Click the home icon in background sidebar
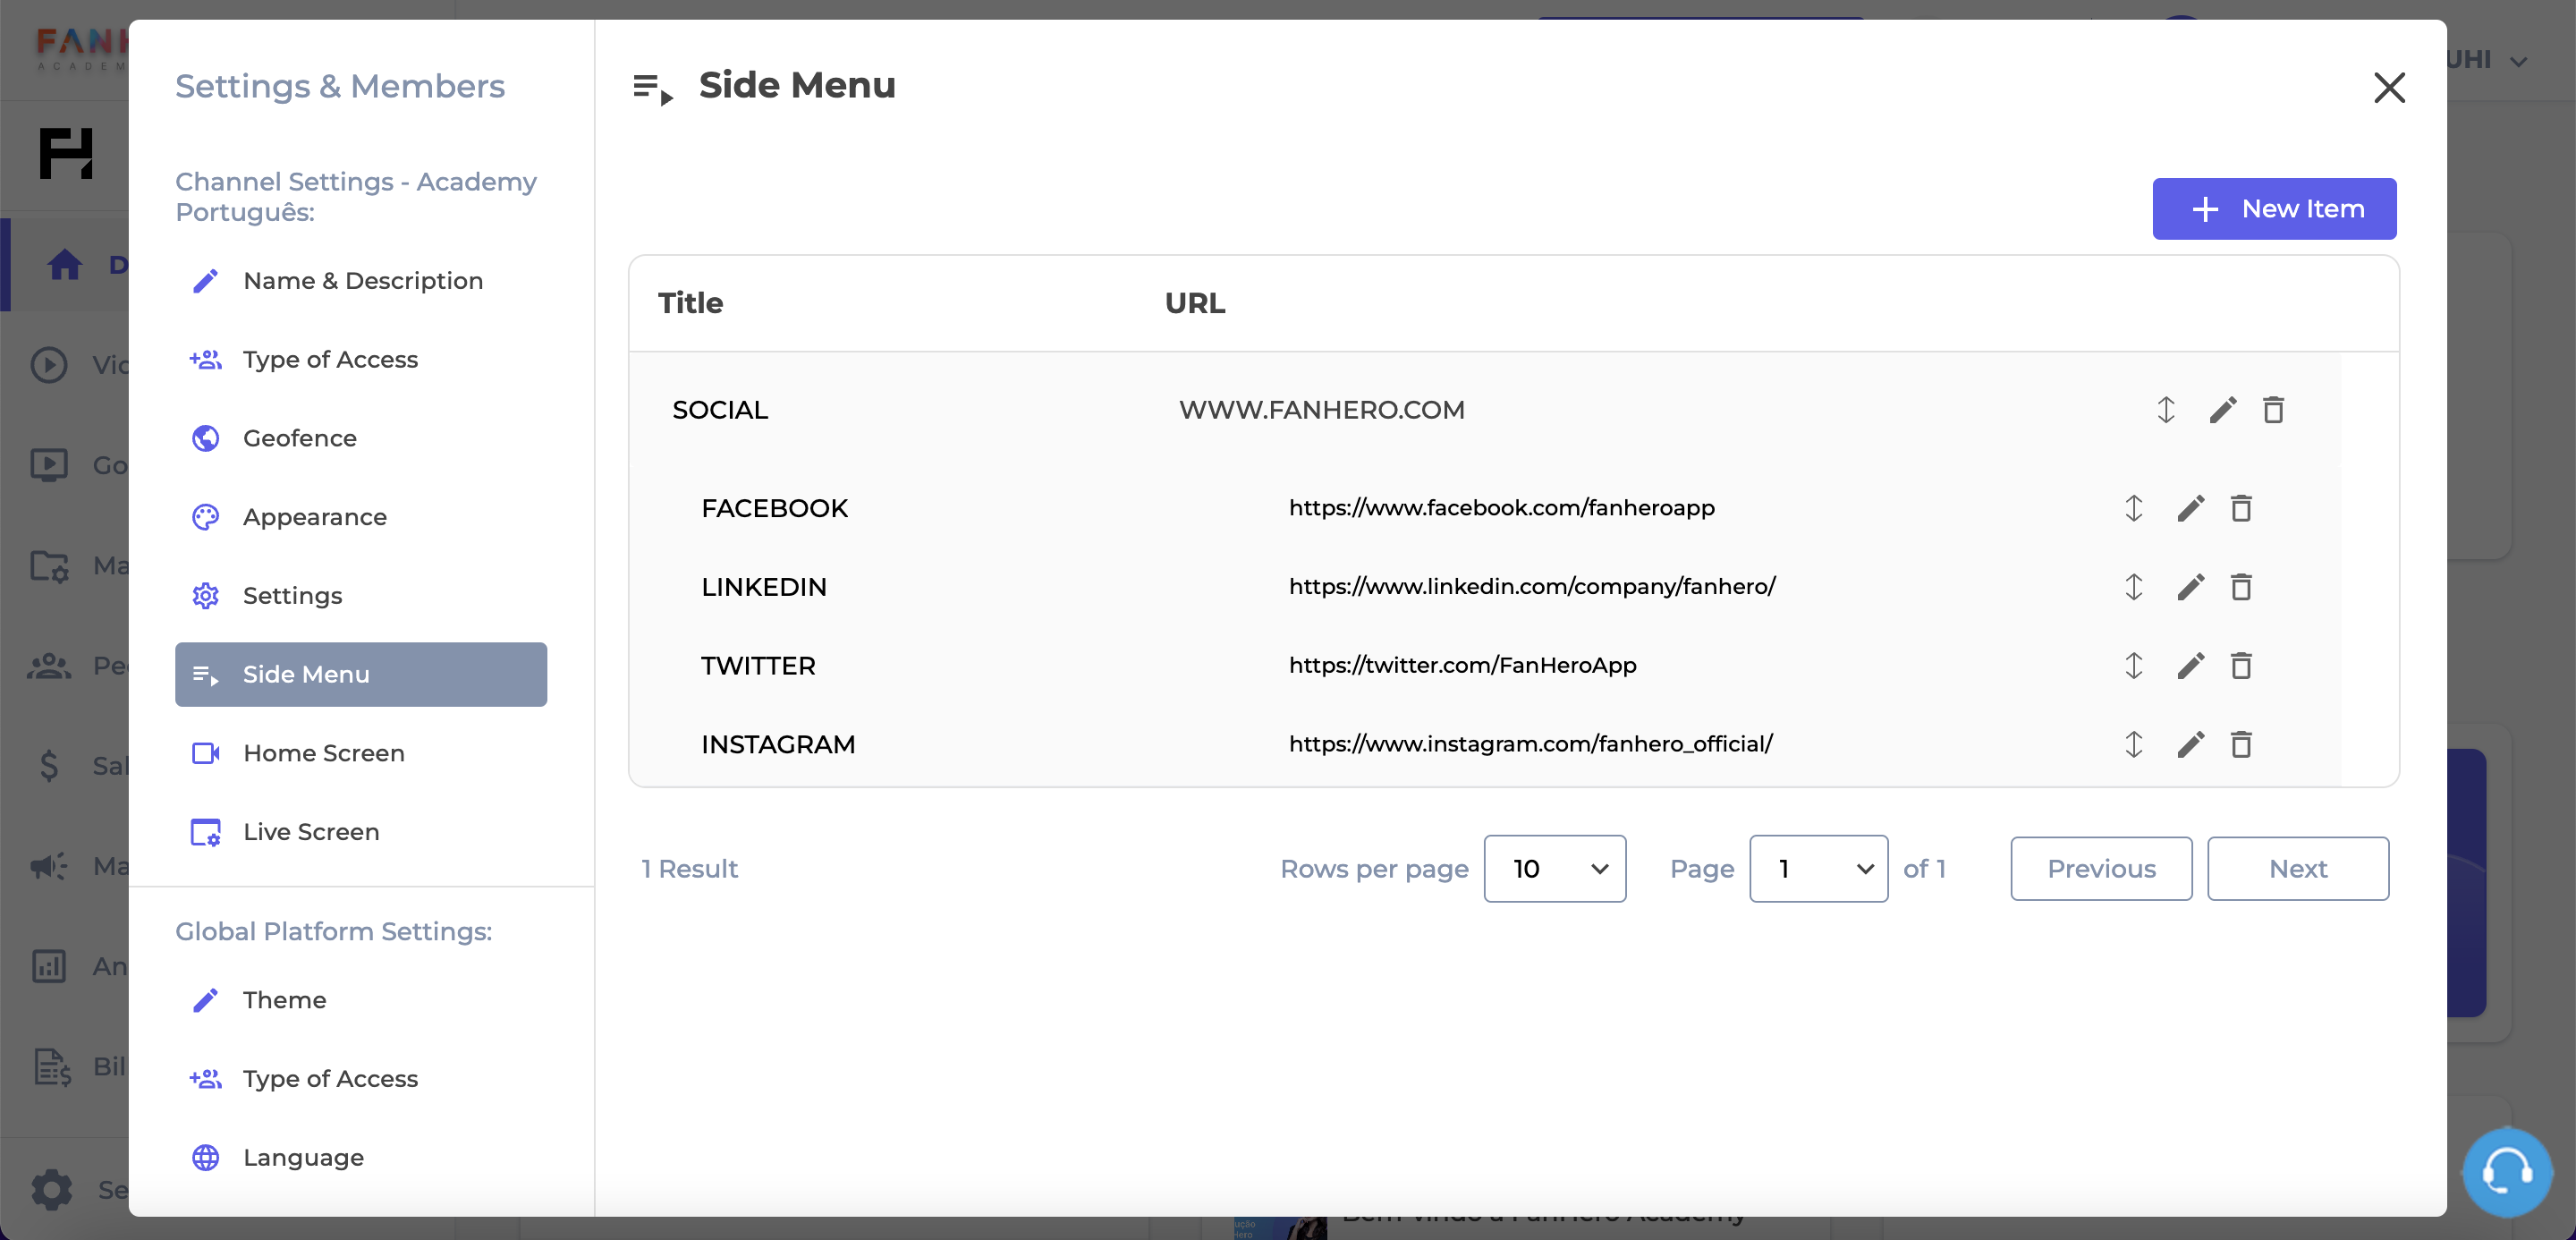2576x1240 pixels. tap(65, 265)
